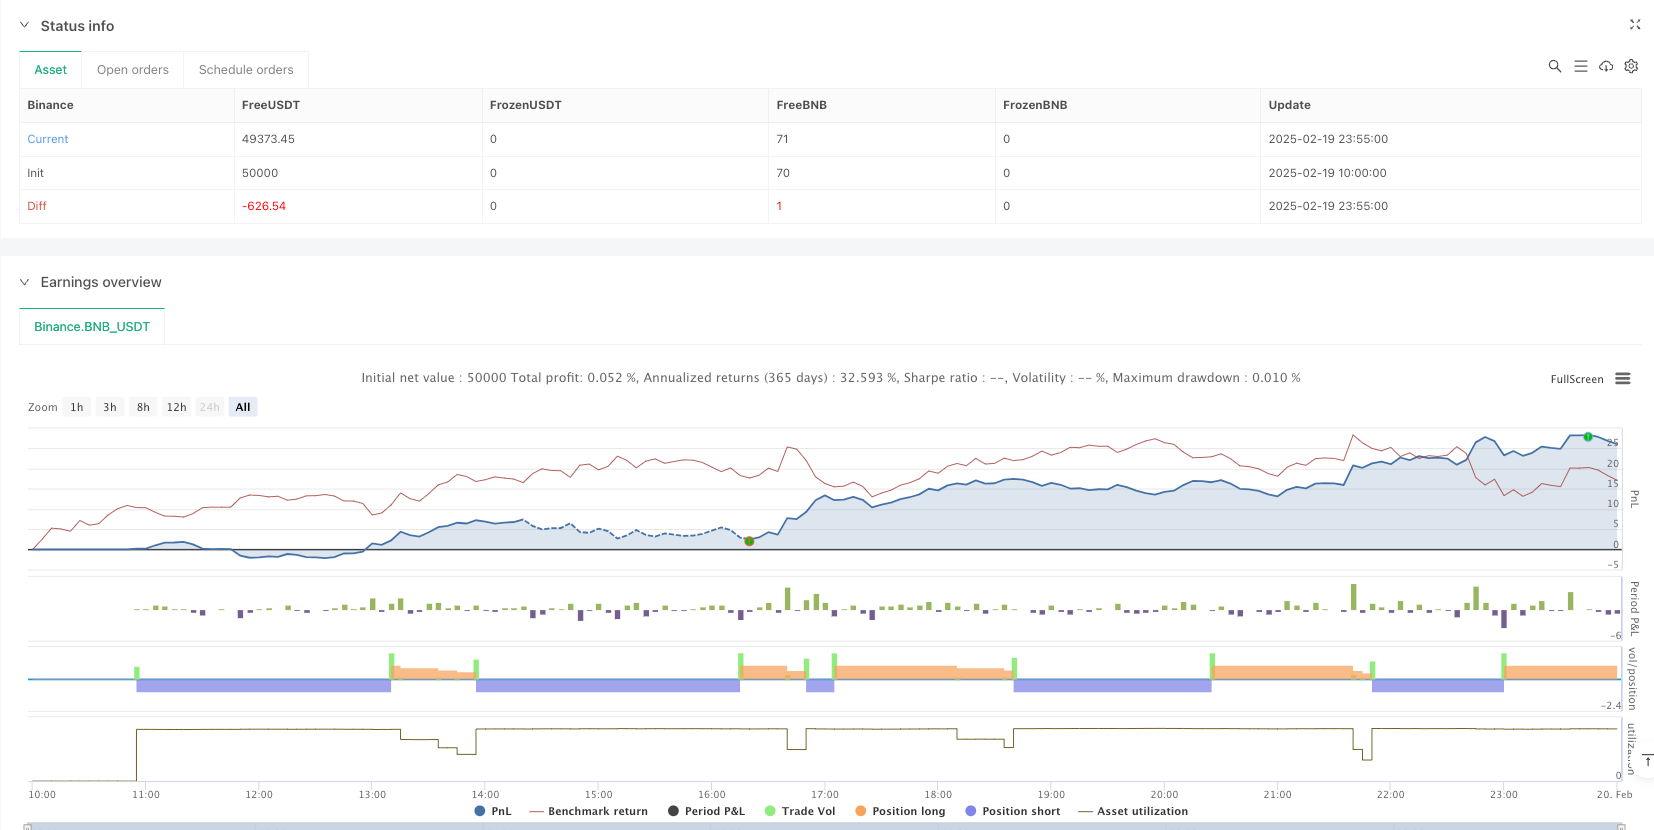Toggle Position long in the legend
This screenshot has width=1654, height=830.
[x=899, y=811]
